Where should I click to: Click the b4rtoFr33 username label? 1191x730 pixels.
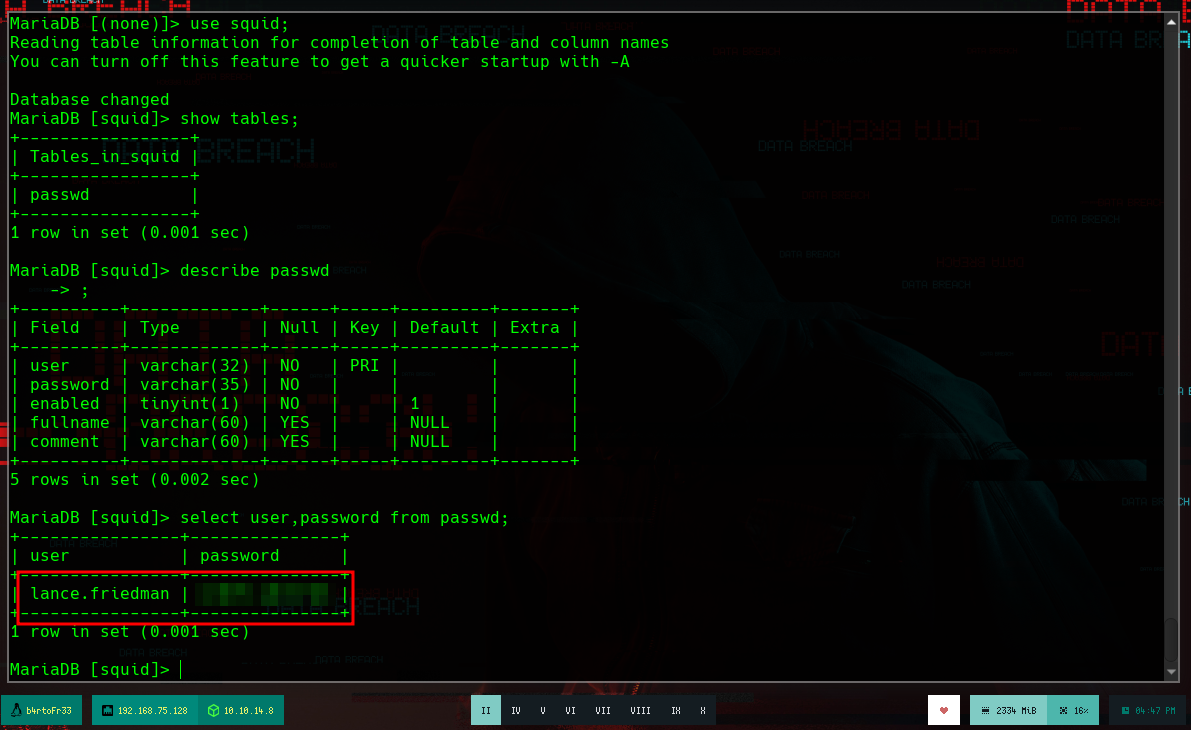pyautogui.click(x=49, y=711)
